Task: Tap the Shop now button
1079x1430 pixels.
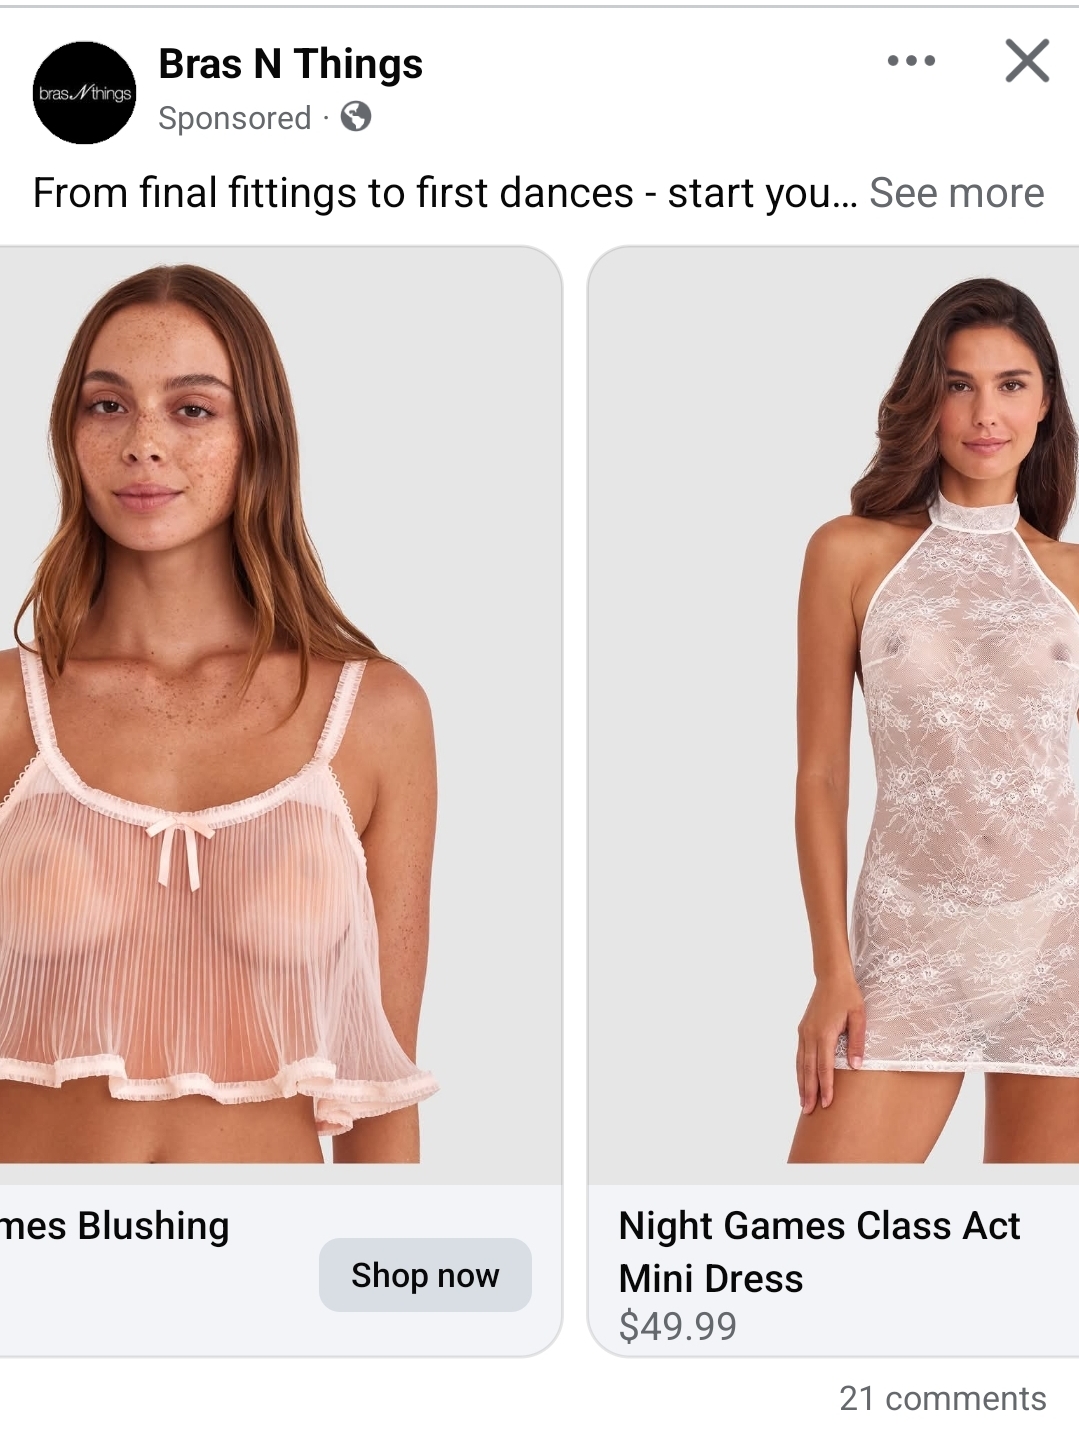Action: 425,1275
